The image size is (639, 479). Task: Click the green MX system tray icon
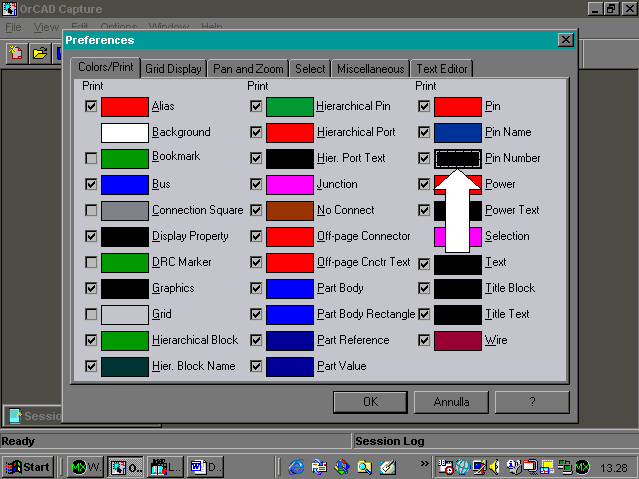click(x=582, y=467)
